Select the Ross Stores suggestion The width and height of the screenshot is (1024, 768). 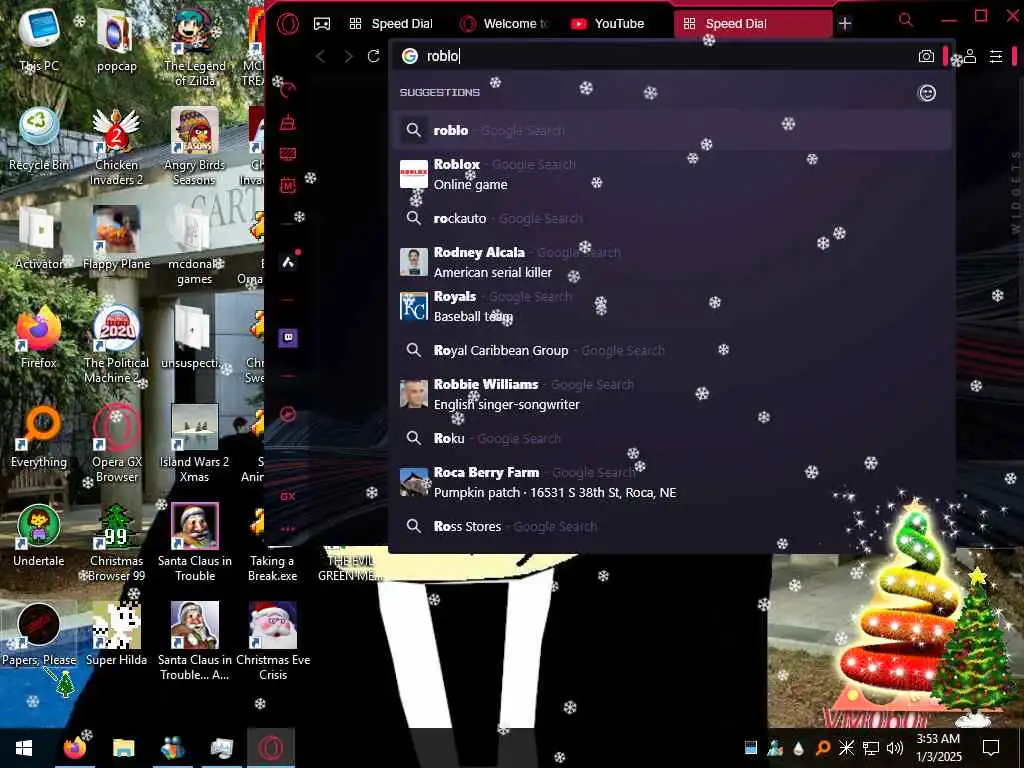673,526
